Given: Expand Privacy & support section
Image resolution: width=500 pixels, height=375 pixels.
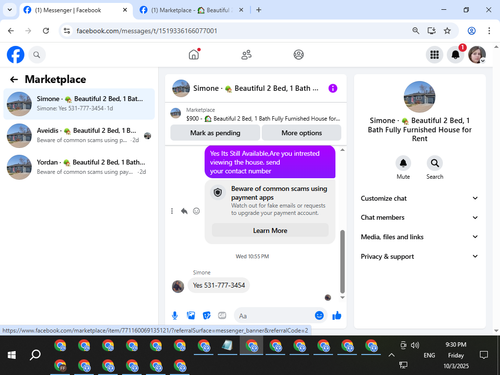Looking at the screenshot, I should point(419,256).
